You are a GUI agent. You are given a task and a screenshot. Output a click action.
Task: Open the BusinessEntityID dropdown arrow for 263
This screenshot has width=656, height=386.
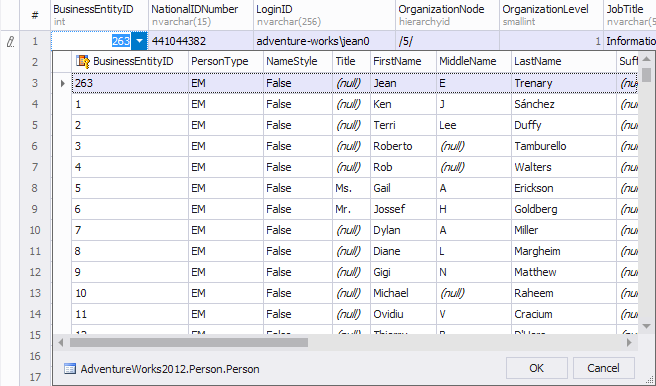point(139,41)
